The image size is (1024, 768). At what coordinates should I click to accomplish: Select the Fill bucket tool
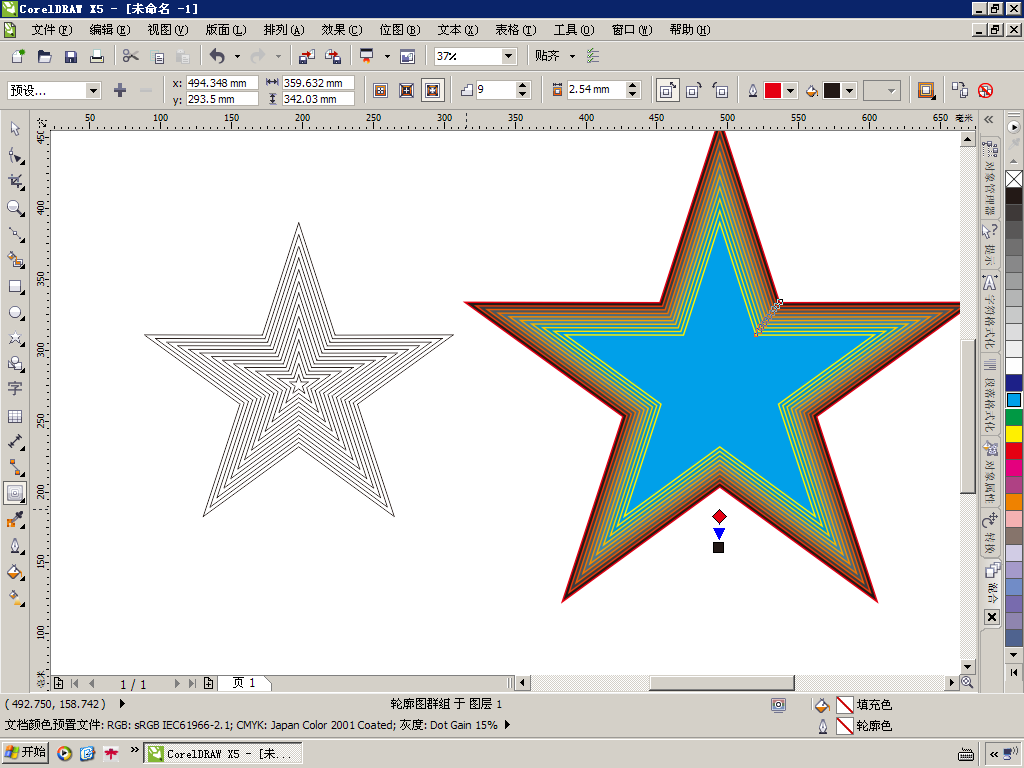point(15,572)
